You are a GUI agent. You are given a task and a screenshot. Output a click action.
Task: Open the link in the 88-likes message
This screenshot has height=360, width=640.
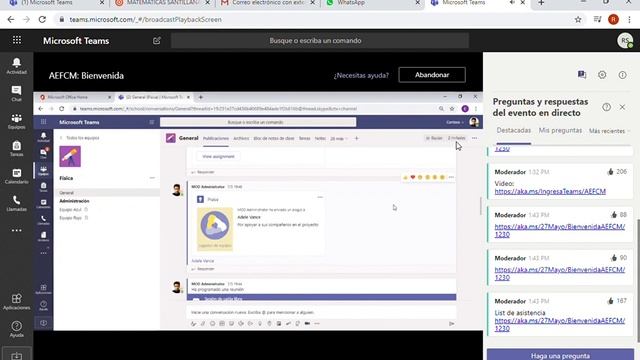pos(559,230)
